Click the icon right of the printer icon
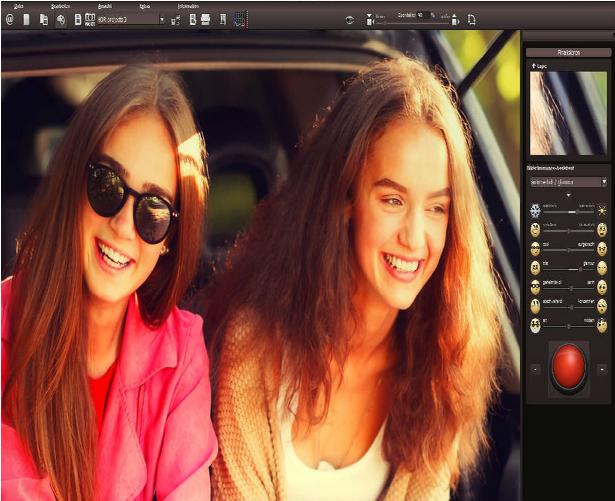Viewport: 615px width, 501px height. pyautogui.click(x=223, y=19)
